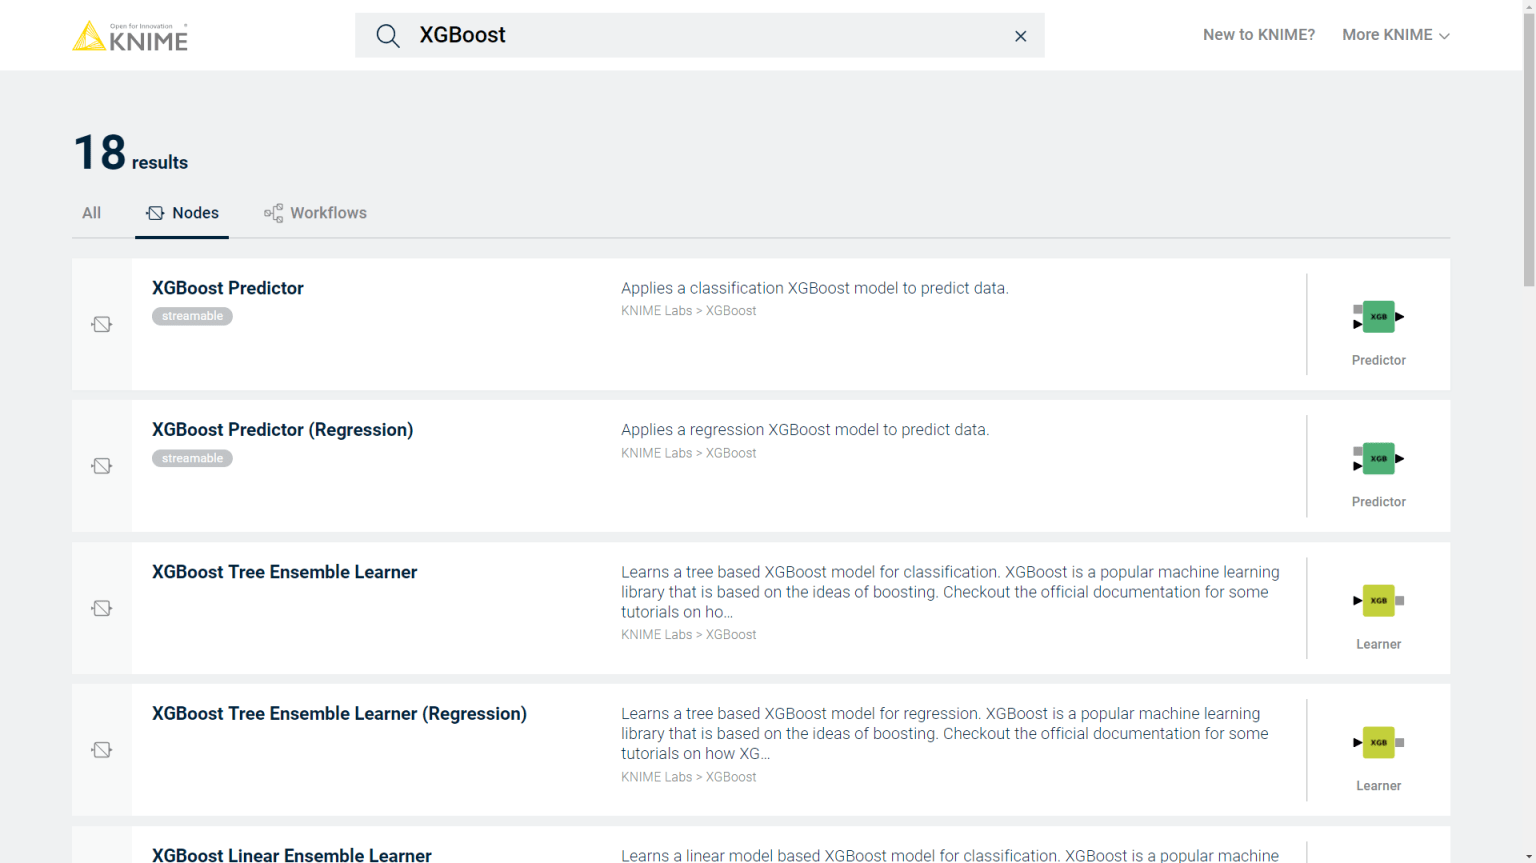1536x863 pixels.
Task: Click the 'Predictor' label of XGBoost Predictor
Action: (x=1378, y=360)
